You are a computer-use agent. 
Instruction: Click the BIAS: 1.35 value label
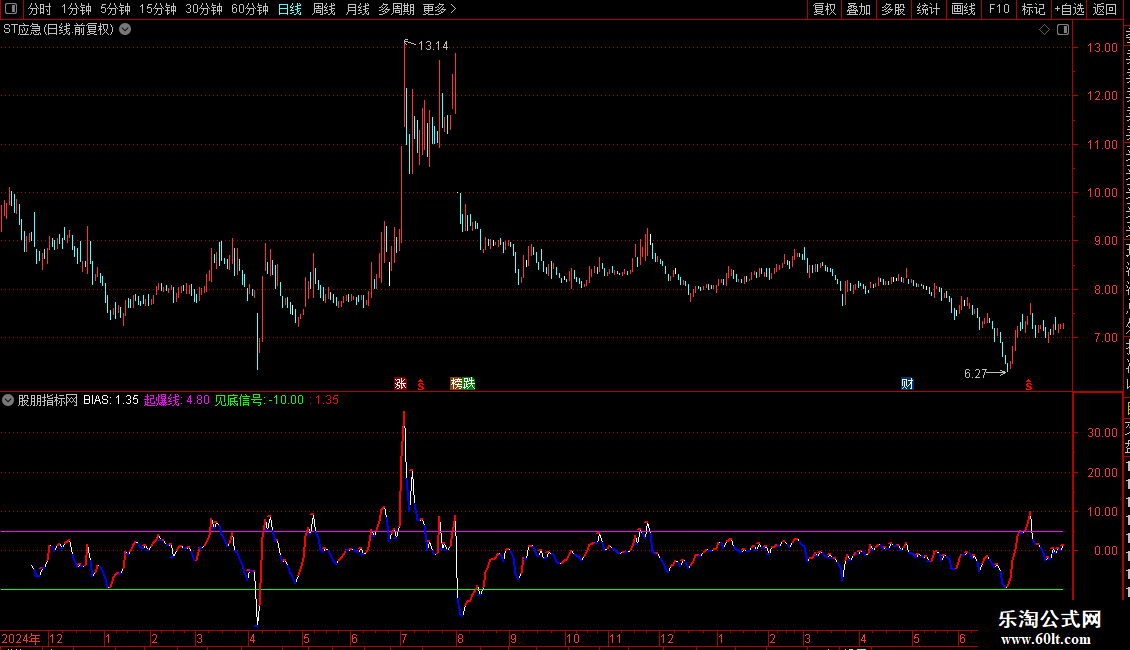pos(111,400)
